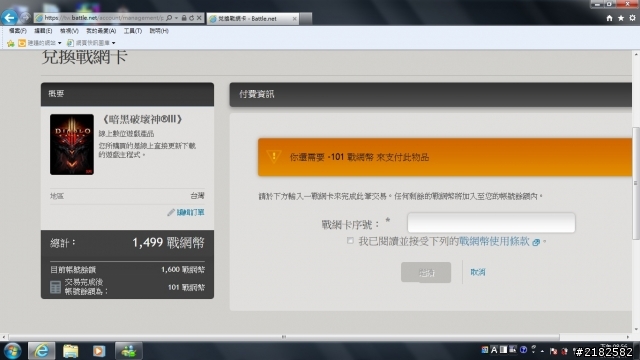Image resolution: width=640 pixels, height=360 pixels.
Task: Open the 我的最愛(A) menu
Action: point(101,31)
